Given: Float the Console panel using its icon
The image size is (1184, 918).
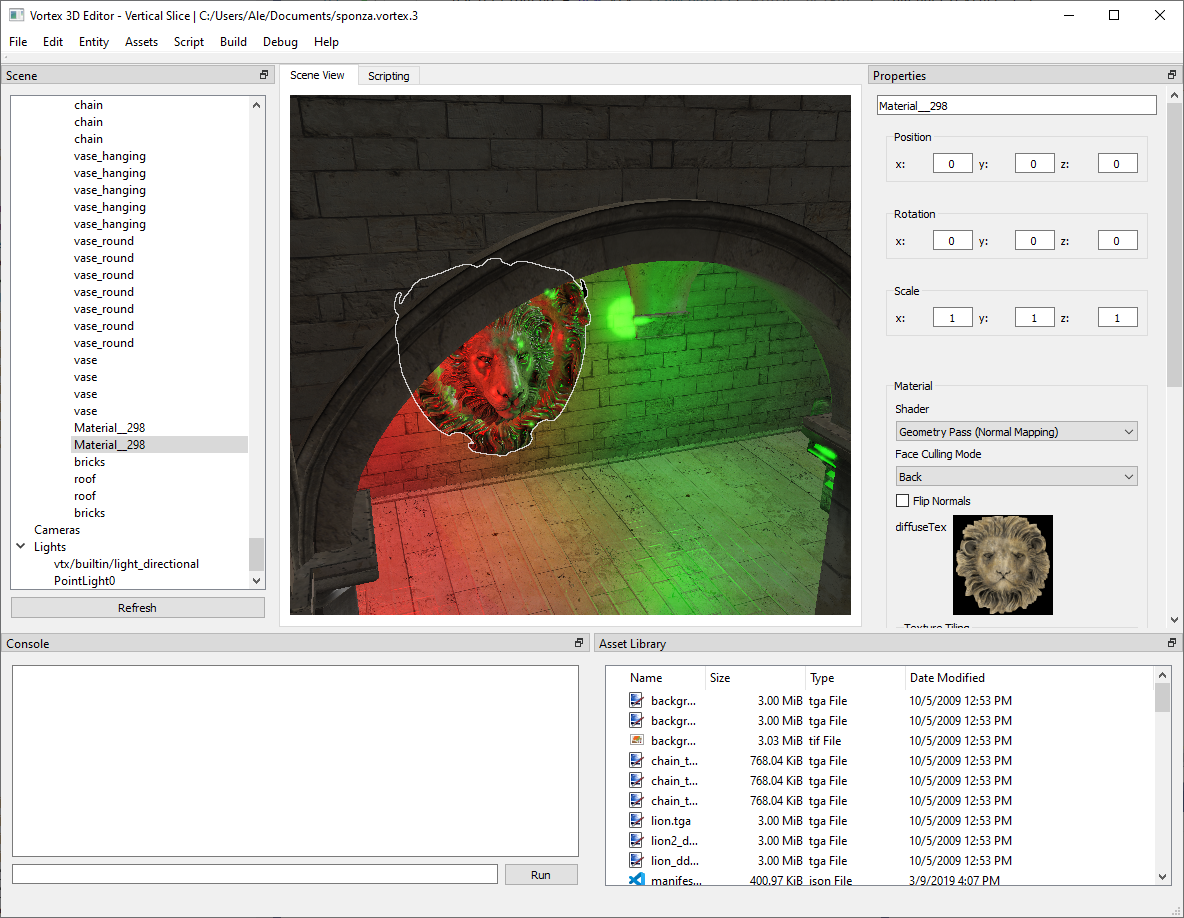Looking at the screenshot, I should 578,642.
